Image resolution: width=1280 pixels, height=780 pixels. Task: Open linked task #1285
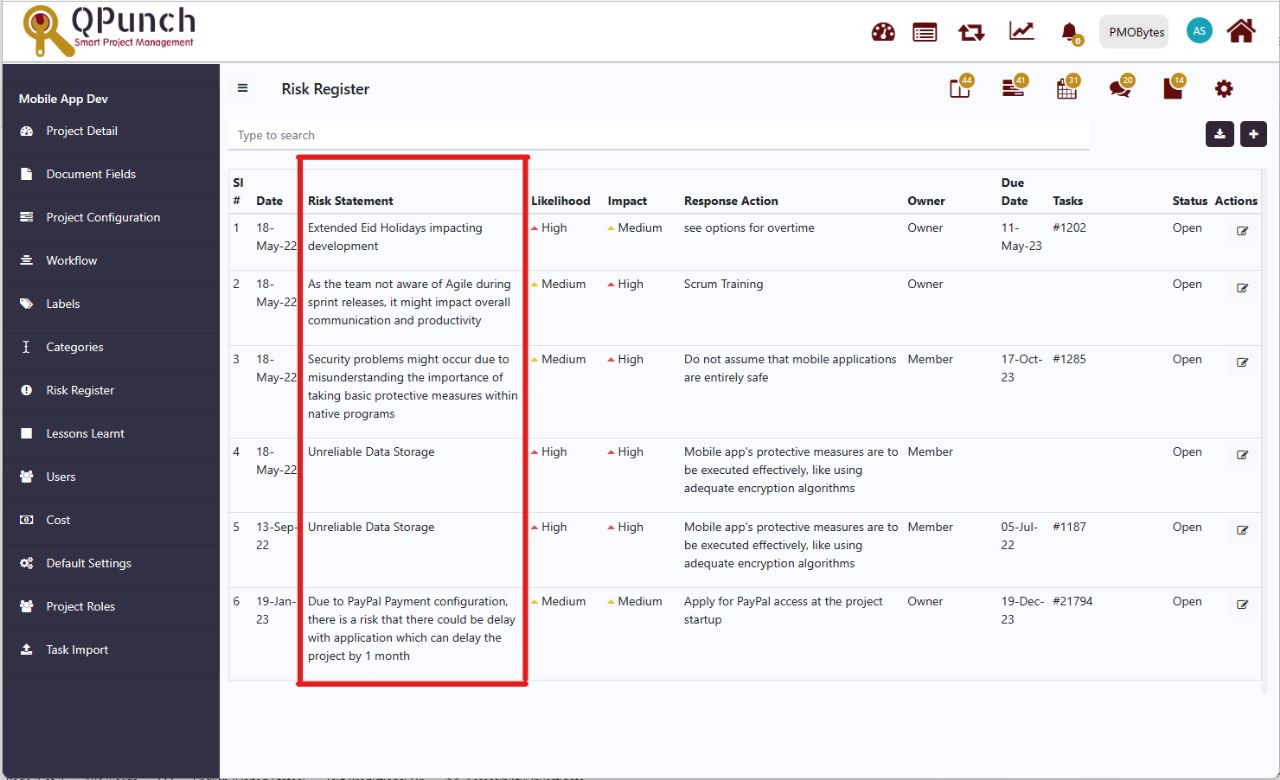point(1069,359)
